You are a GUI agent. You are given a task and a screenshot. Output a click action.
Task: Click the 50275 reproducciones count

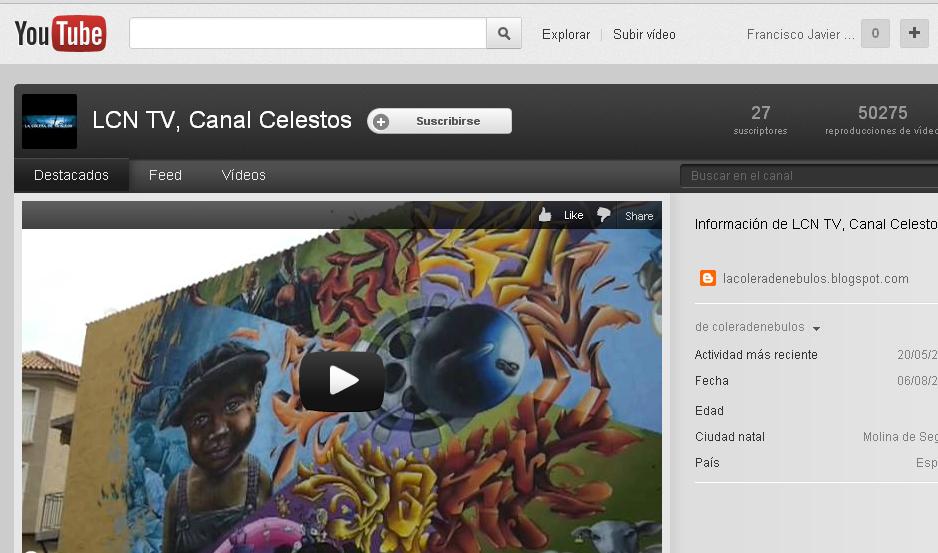[881, 120]
